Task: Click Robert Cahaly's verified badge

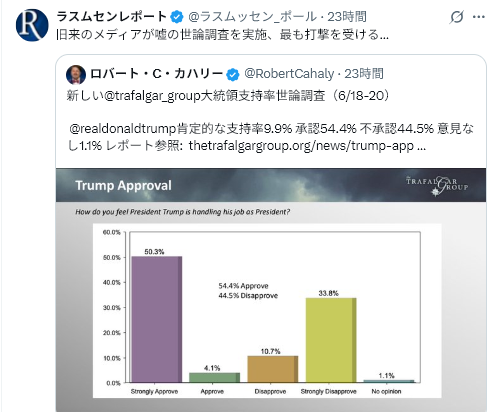Action: click(x=233, y=74)
